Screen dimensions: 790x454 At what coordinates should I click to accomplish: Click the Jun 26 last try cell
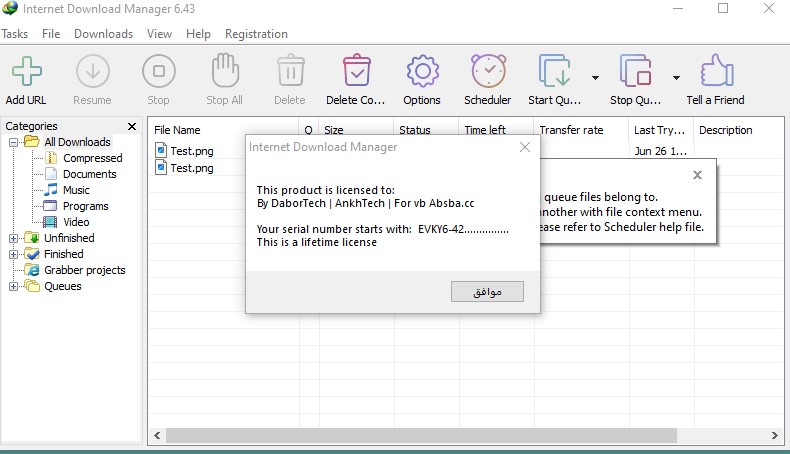click(661, 151)
